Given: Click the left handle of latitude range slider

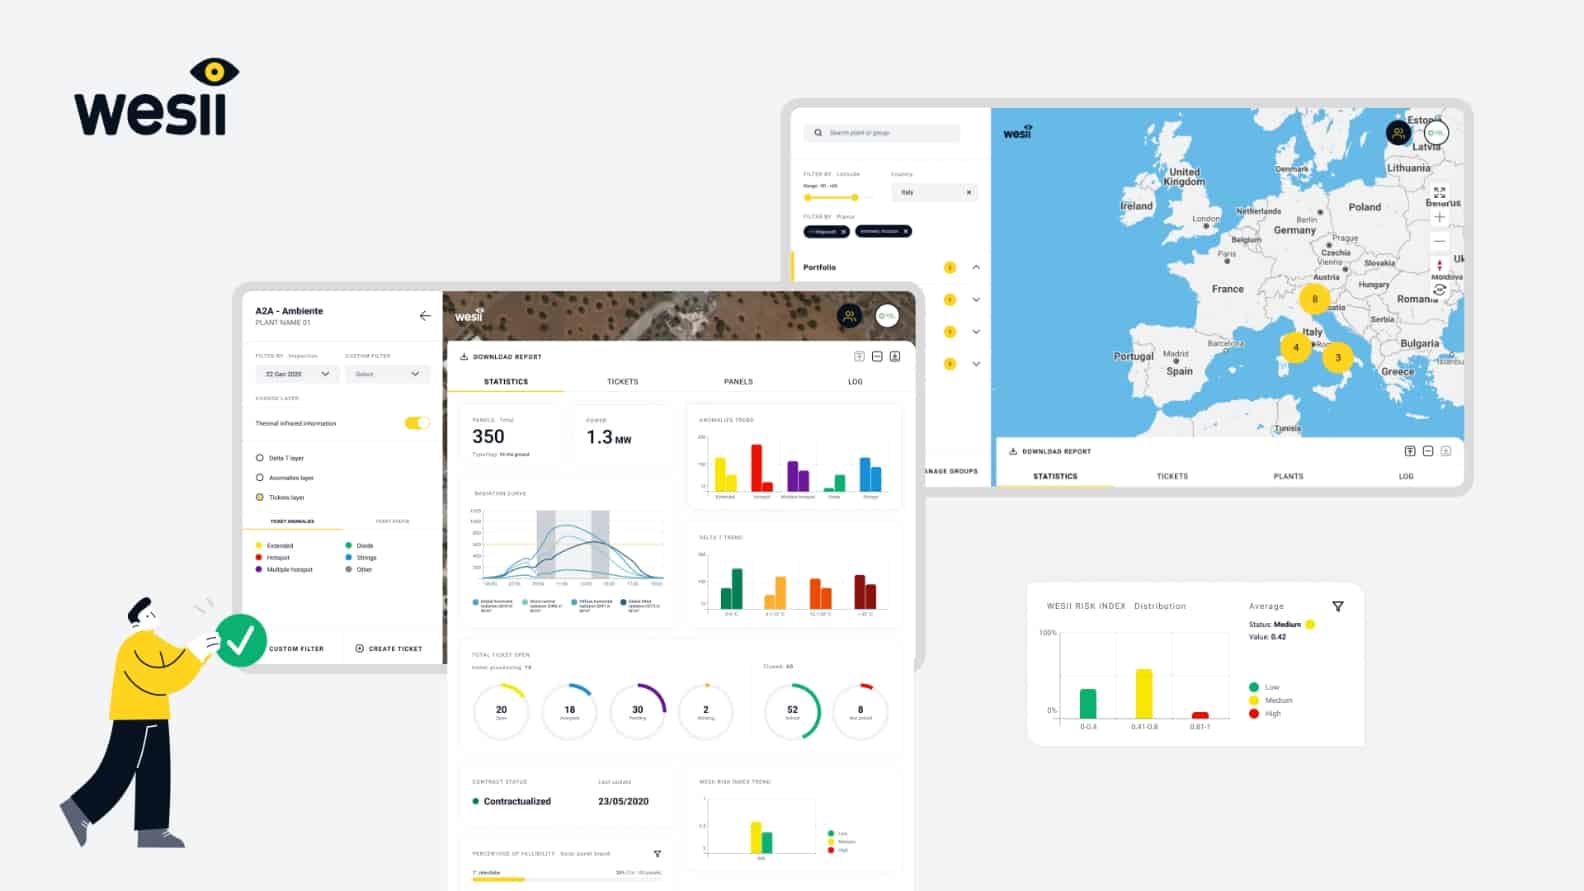Looking at the screenshot, I should 808,198.
